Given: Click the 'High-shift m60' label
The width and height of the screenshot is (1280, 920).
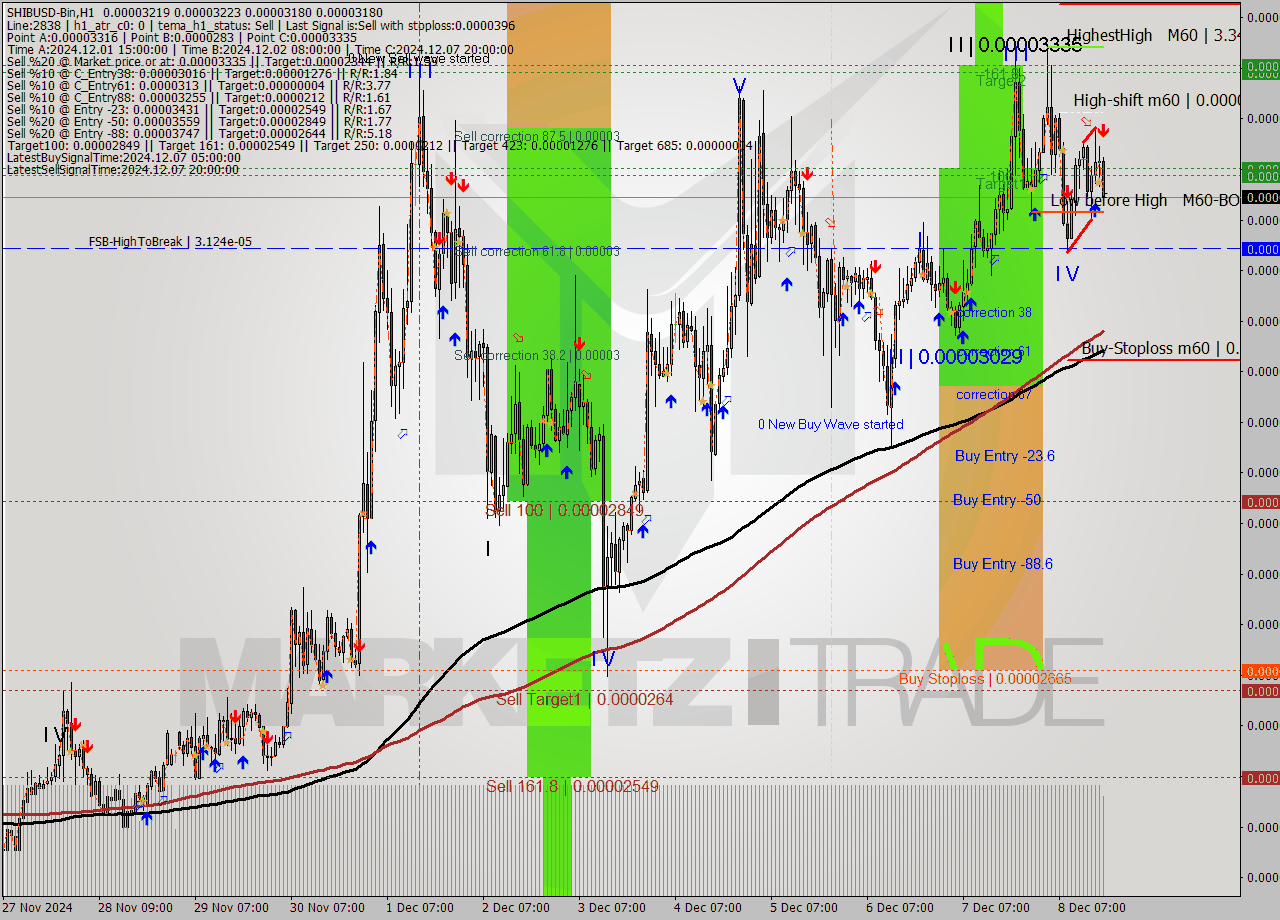Looking at the screenshot, I should 1156,100.
